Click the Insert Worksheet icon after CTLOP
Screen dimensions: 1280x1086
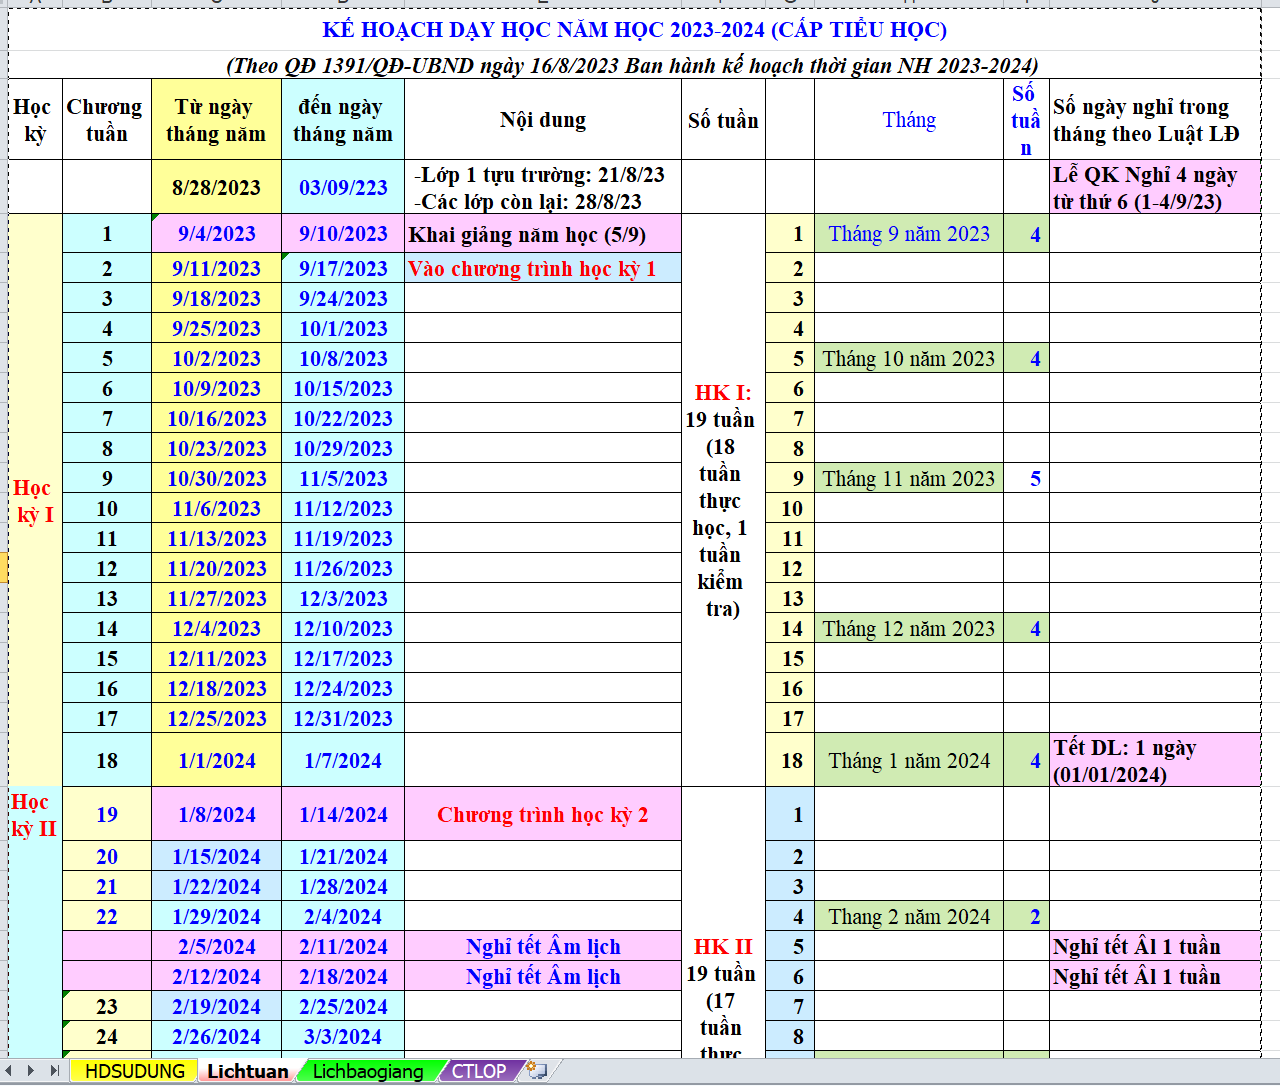point(537,1070)
